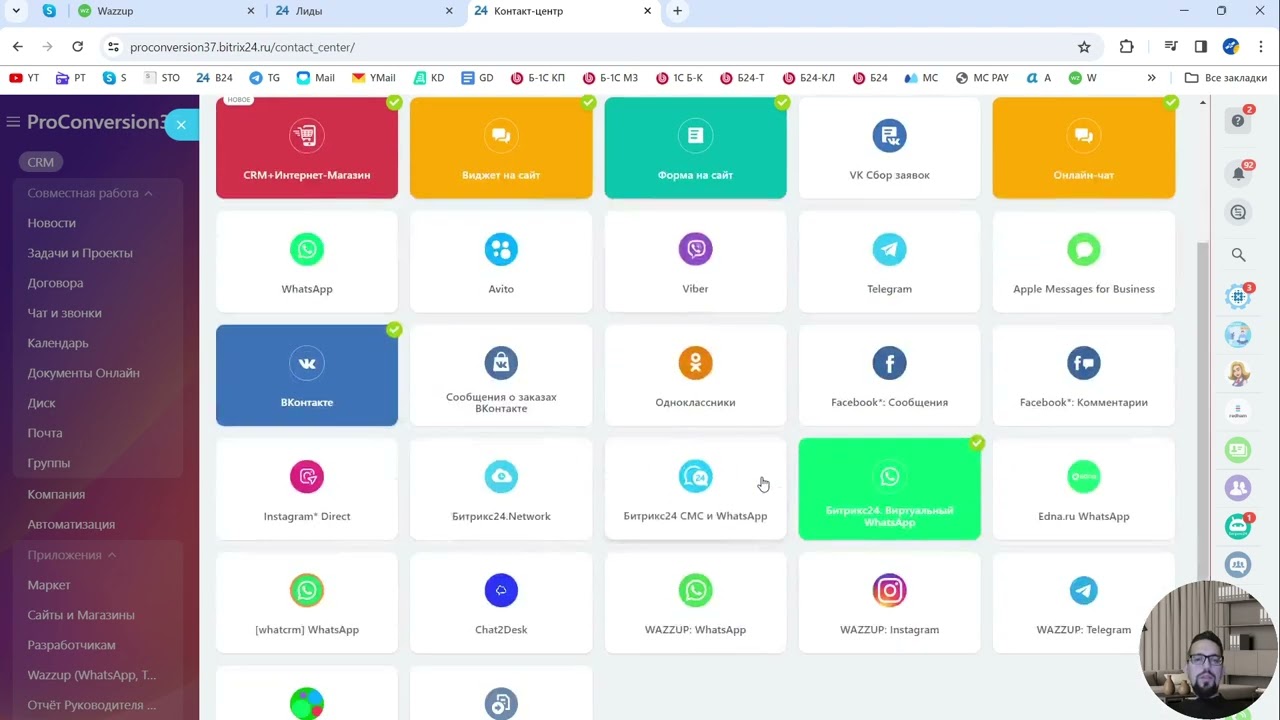Open the Разработчикам sidebar link

[71, 645]
